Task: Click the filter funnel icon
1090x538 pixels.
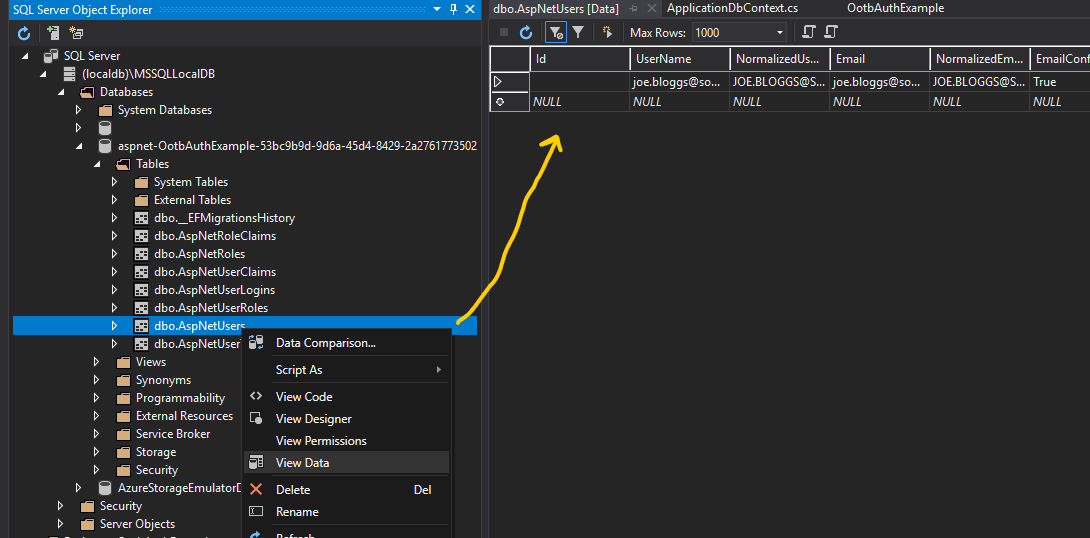Action: 578,32
